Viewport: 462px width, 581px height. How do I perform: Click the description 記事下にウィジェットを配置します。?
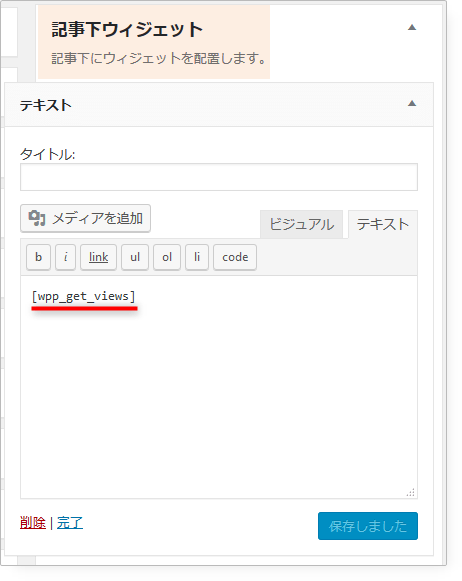click(x=159, y=59)
